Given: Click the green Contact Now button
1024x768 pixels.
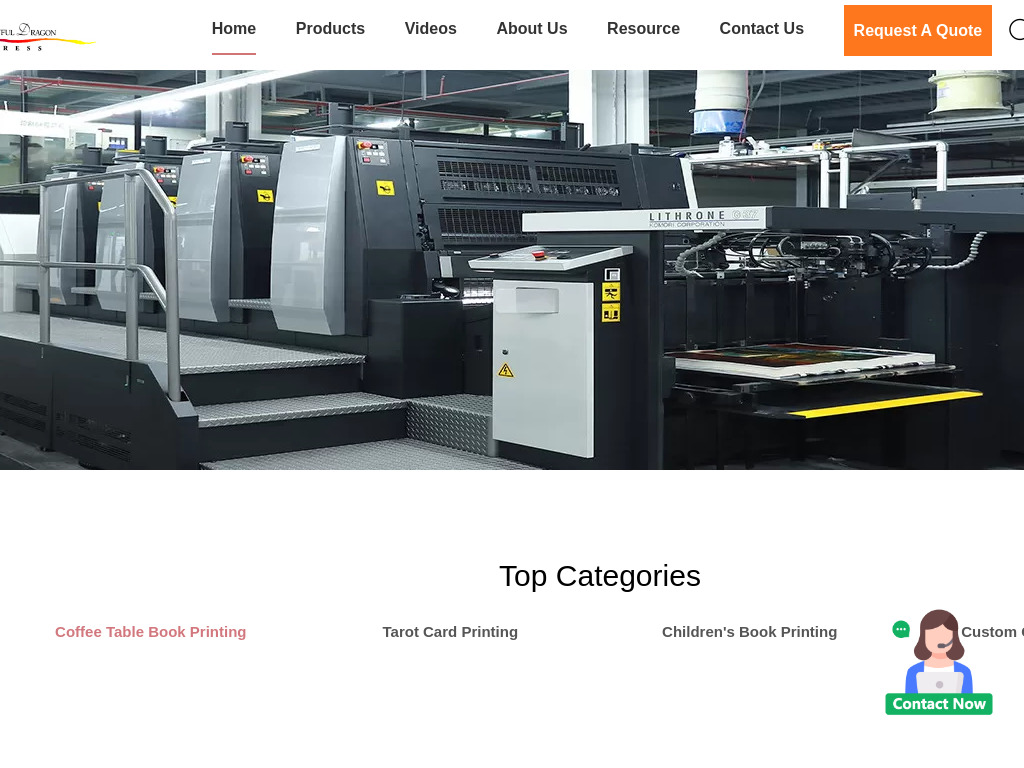Looking at the screenshot, I should pyautogui.click(x=939, y=704).
